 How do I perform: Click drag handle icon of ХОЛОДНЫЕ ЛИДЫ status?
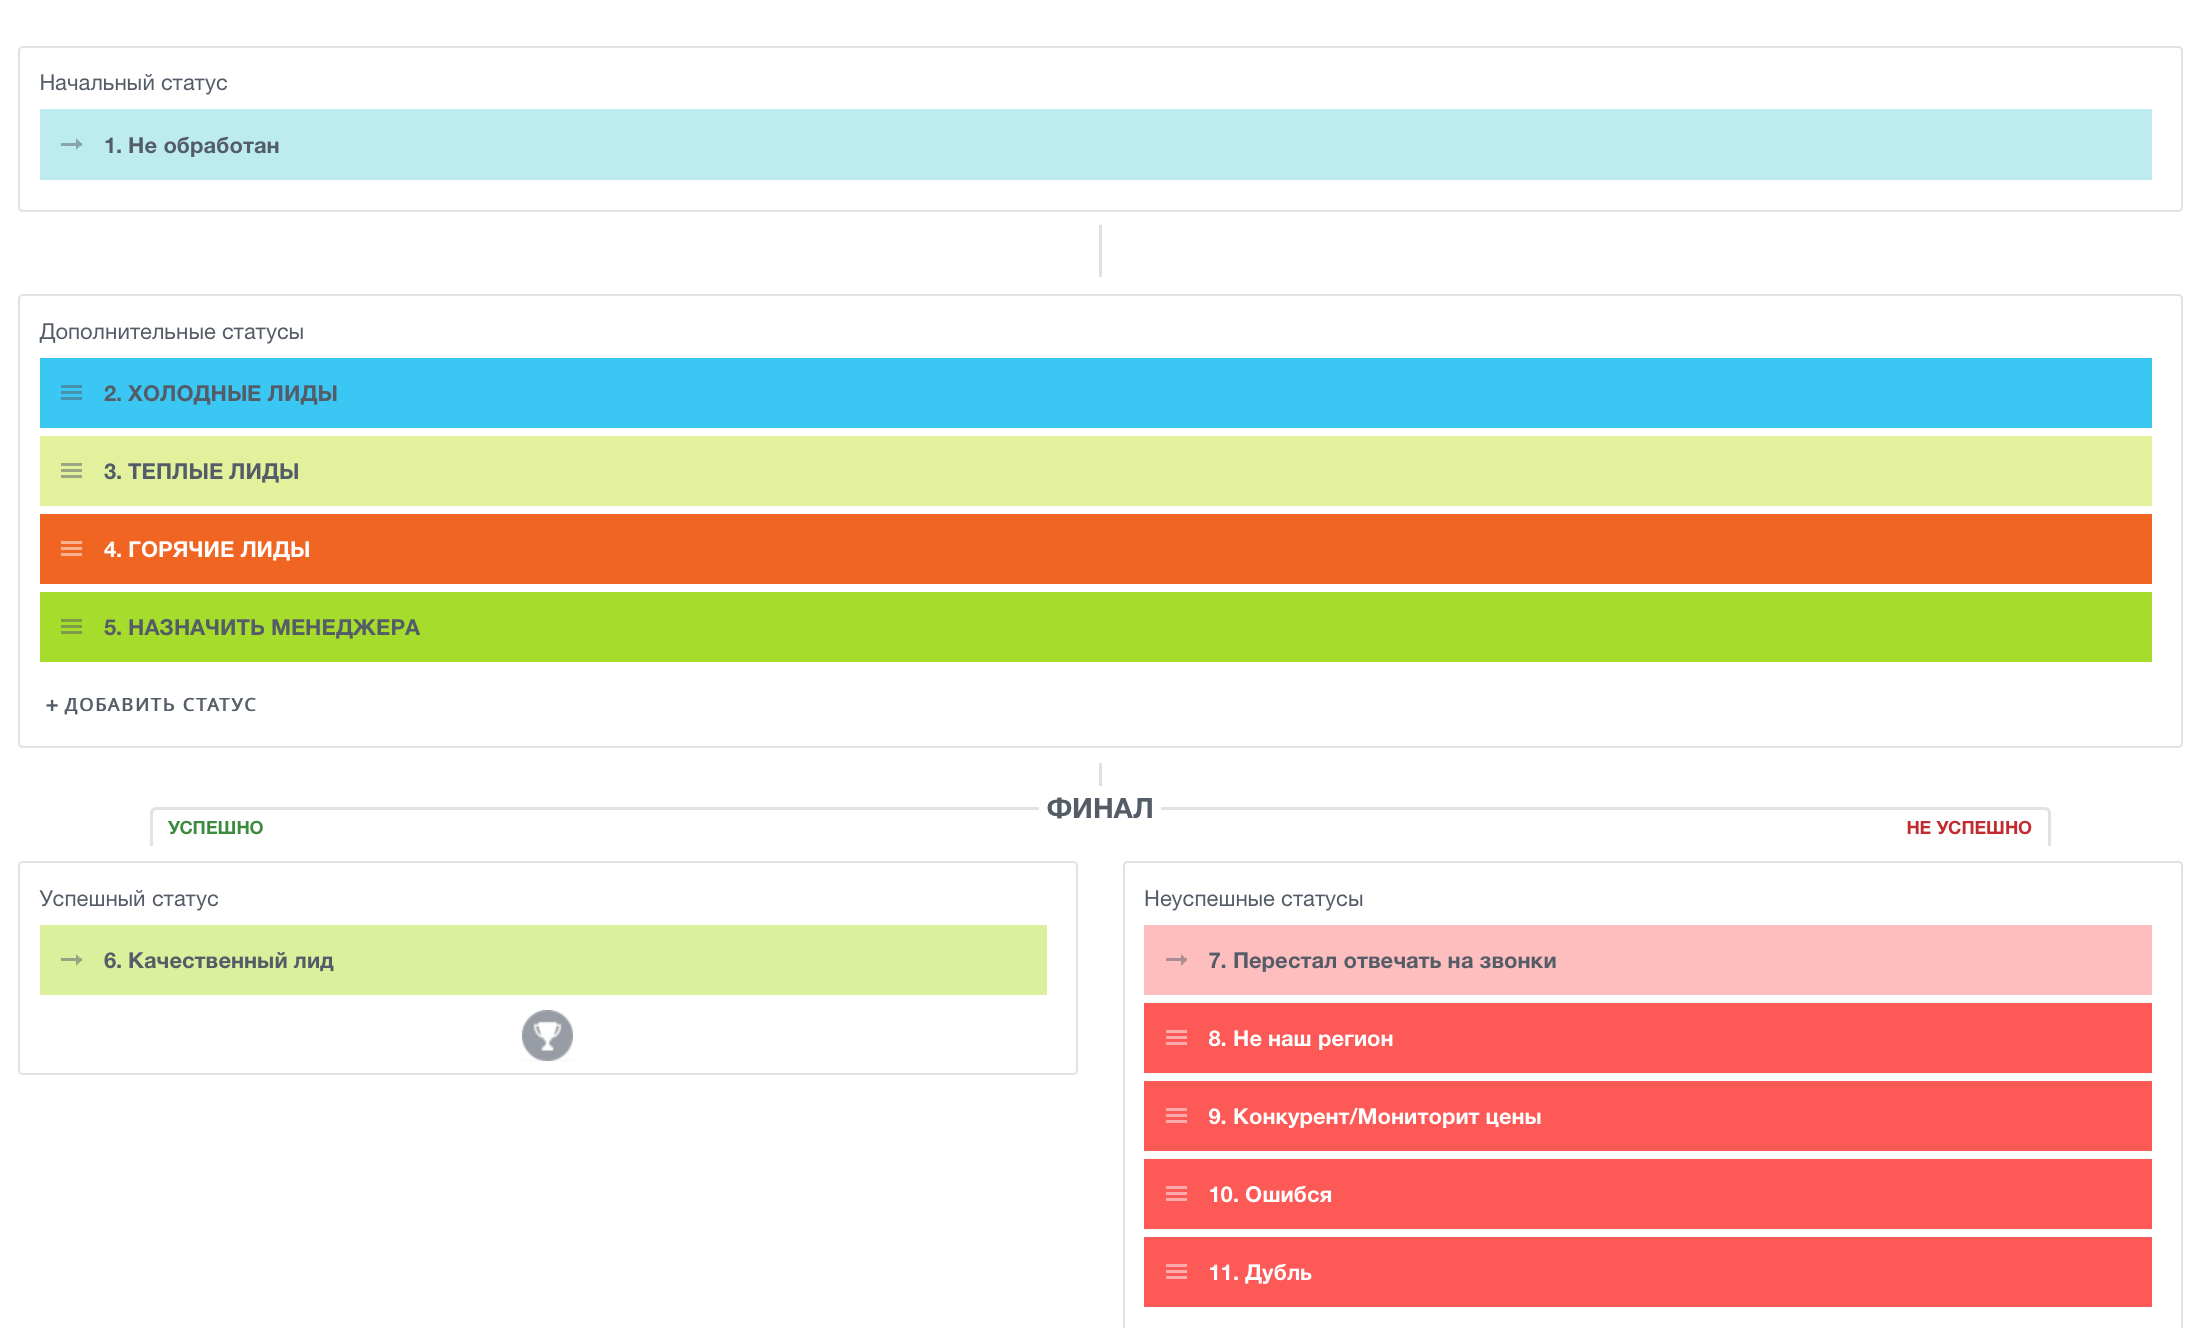click(x=71, y=393)
